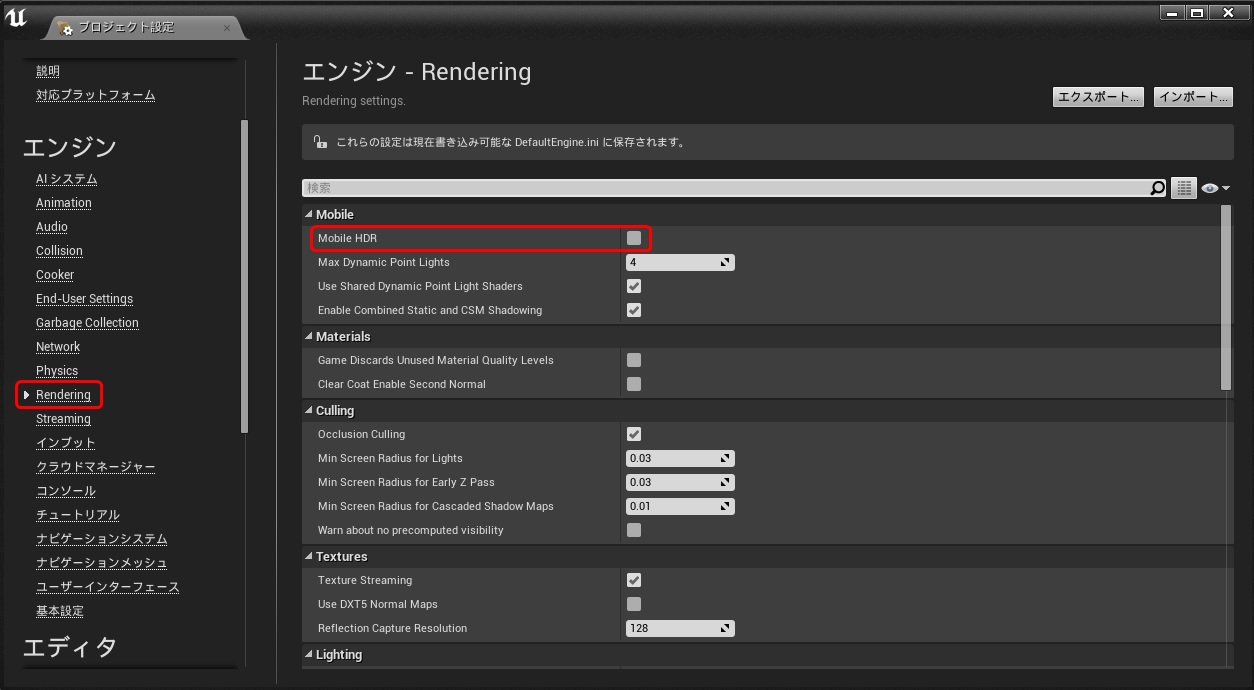
Task: Open the ナビゲーションシステム settings
Action: point(102,539)
